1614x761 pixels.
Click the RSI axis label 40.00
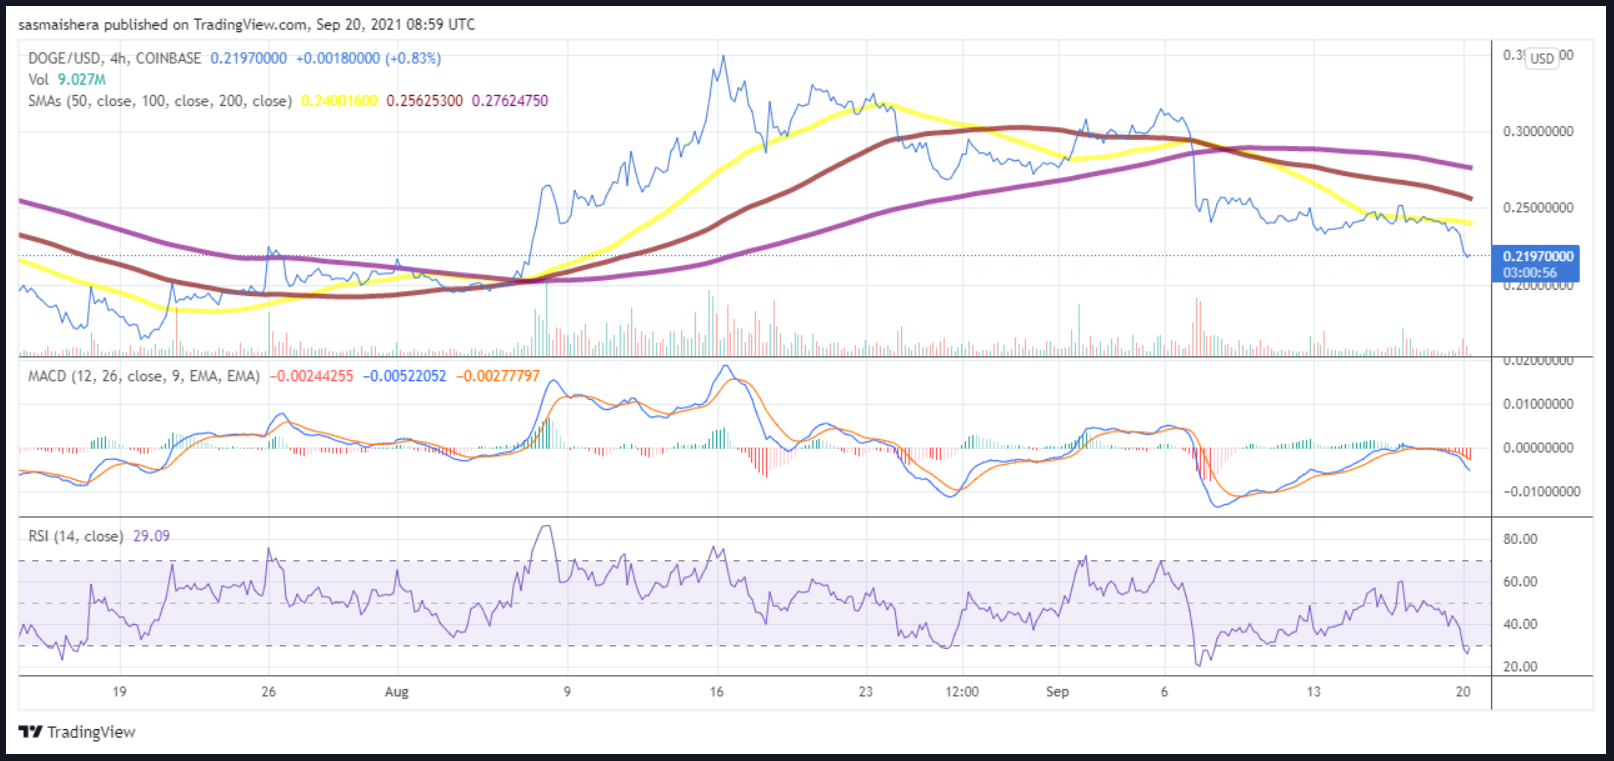click(x=1520, y=624)
